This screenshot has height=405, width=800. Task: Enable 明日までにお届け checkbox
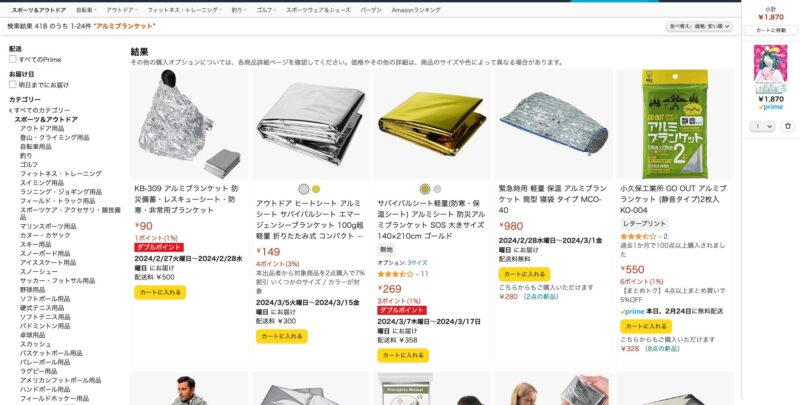click(x=13, y=84)
